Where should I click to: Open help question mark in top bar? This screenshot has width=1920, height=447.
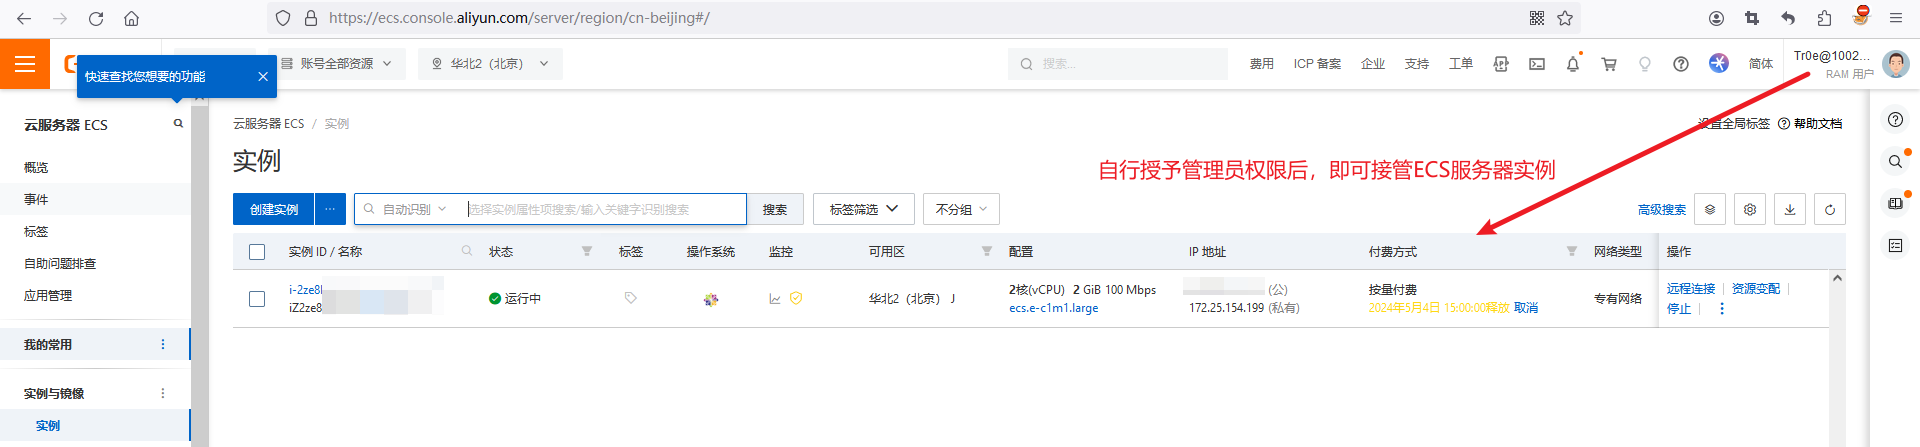point(1681,64)
